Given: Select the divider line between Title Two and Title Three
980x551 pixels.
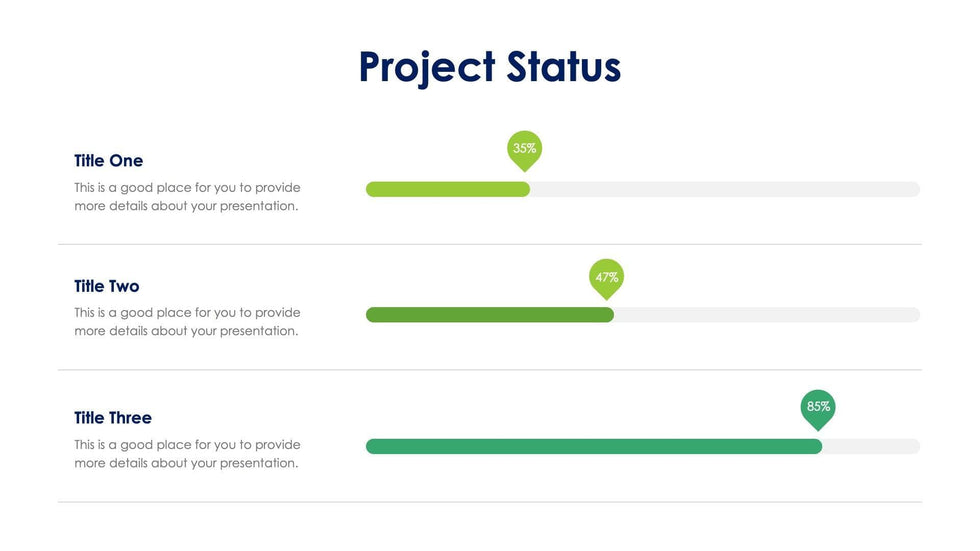Looking at the screenshot, I should pyautogui.click(x=489, y=370).
